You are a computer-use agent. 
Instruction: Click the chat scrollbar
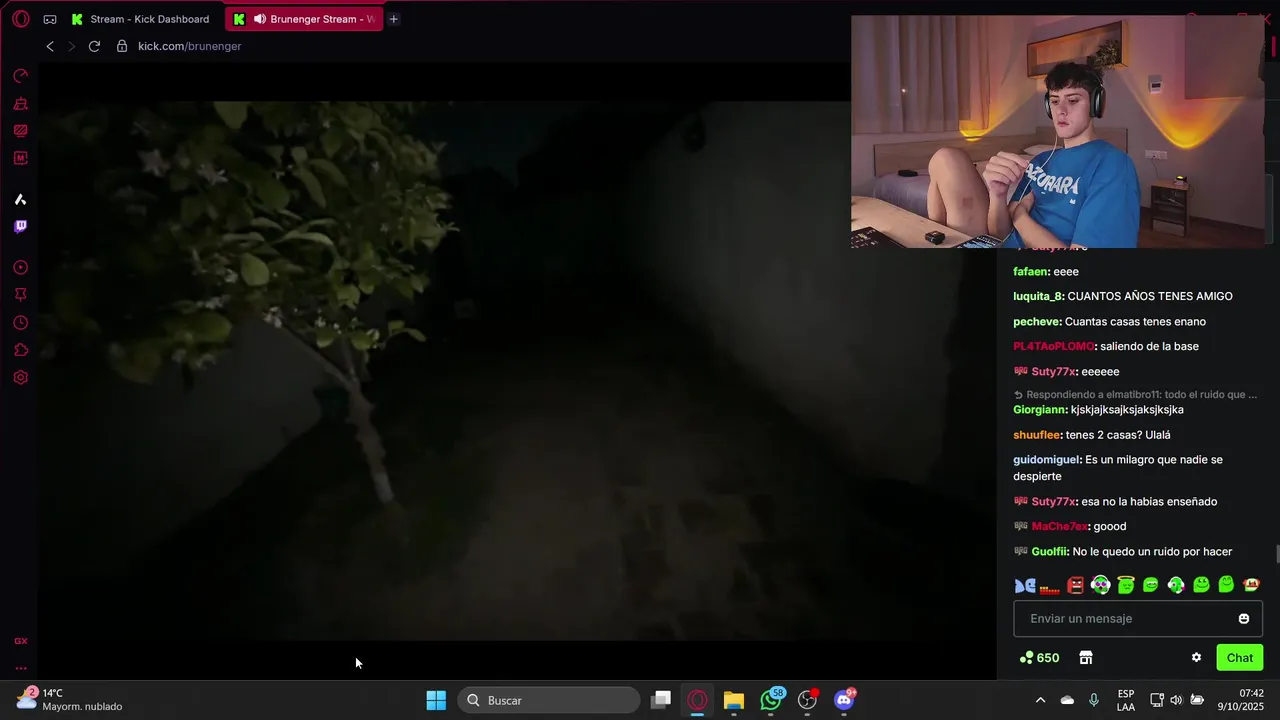tap(1277, 554)
